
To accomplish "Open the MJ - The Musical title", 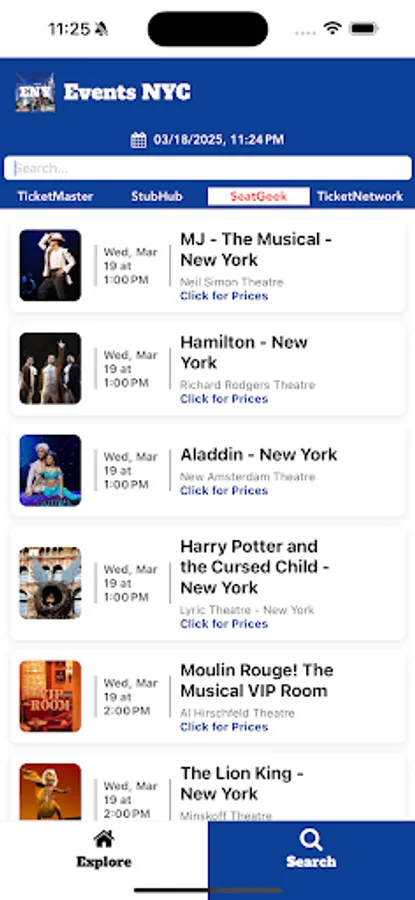I will 256,249.
